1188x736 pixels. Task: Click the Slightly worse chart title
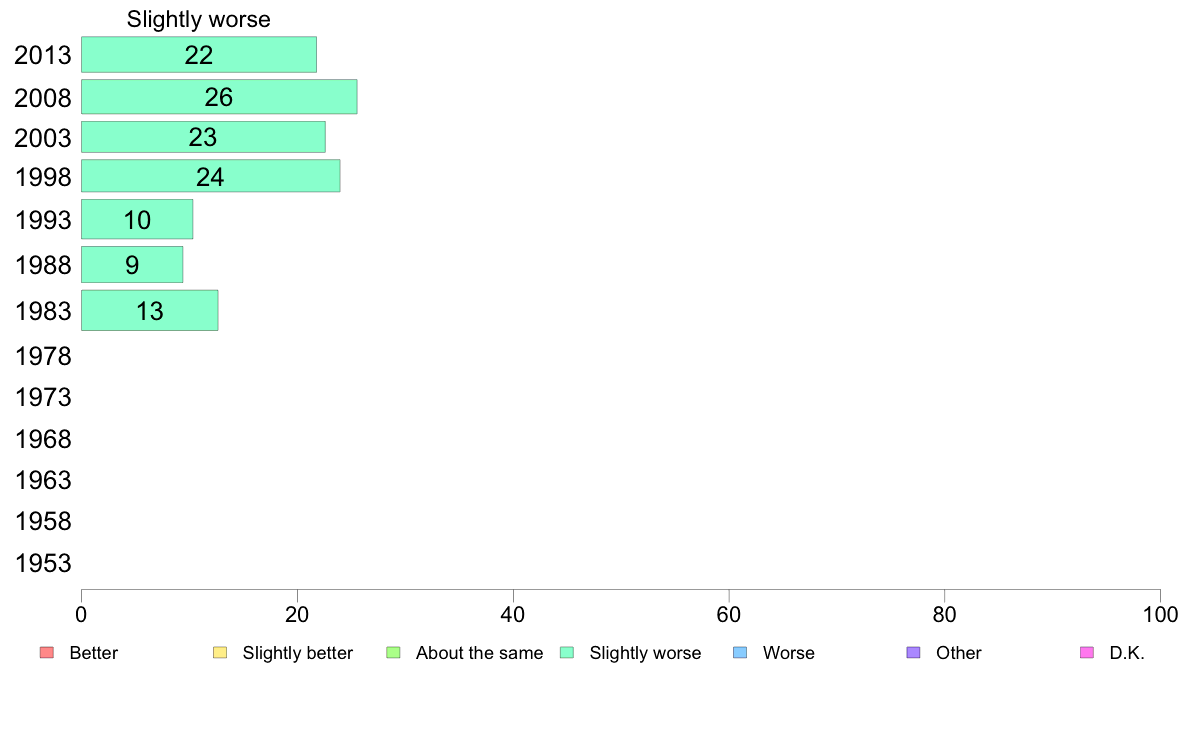click(x=199, y=20)
